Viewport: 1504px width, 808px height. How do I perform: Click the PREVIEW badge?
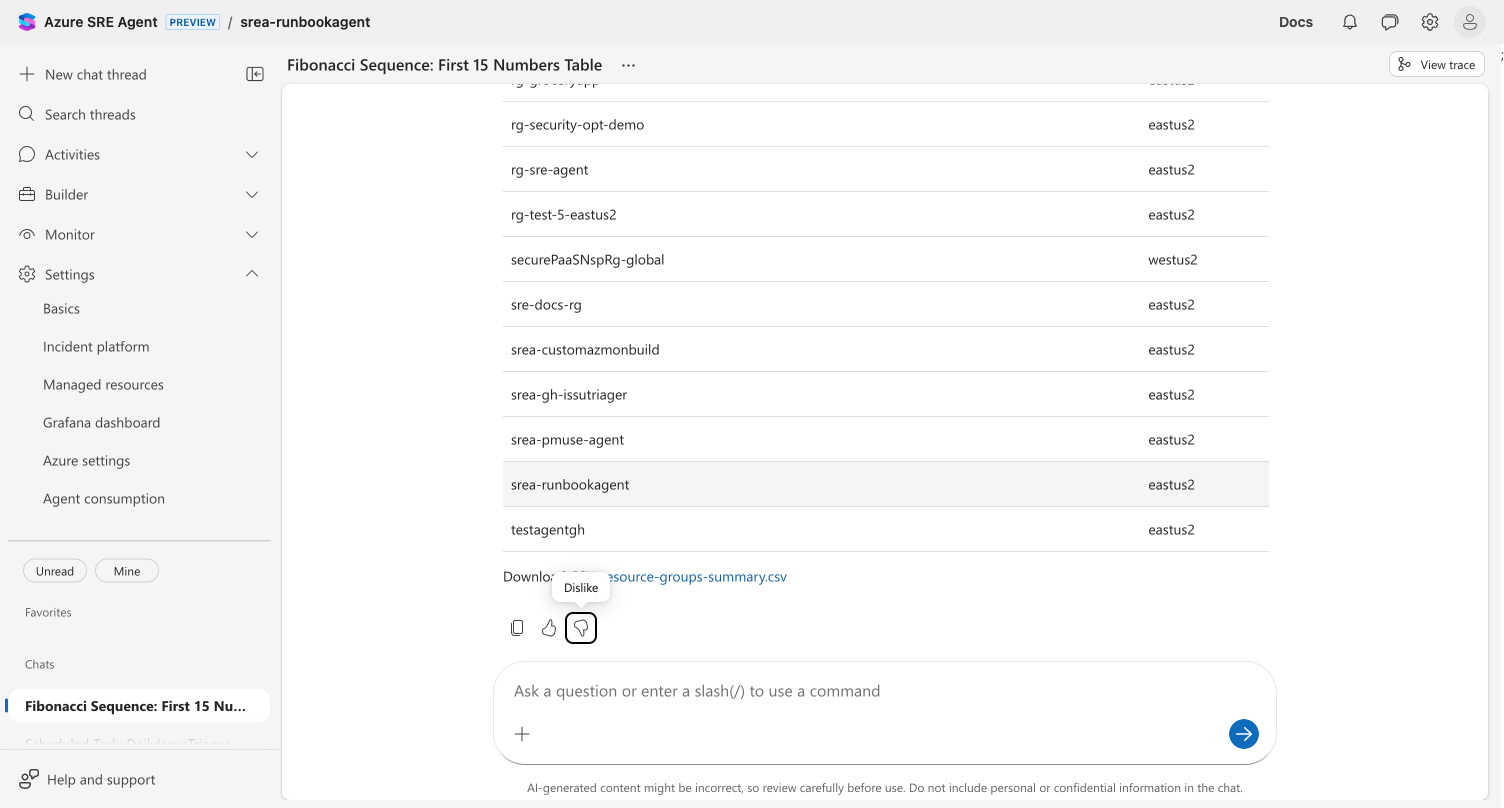[x=193, y=22]
